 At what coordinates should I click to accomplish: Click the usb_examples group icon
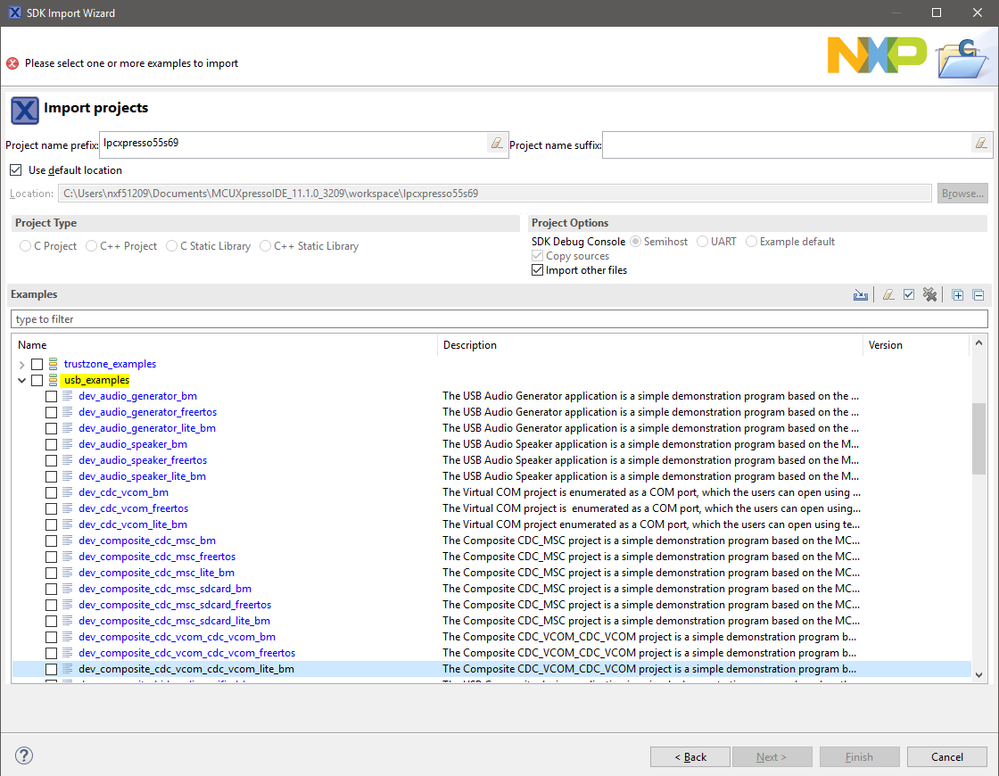click(53, 380)
